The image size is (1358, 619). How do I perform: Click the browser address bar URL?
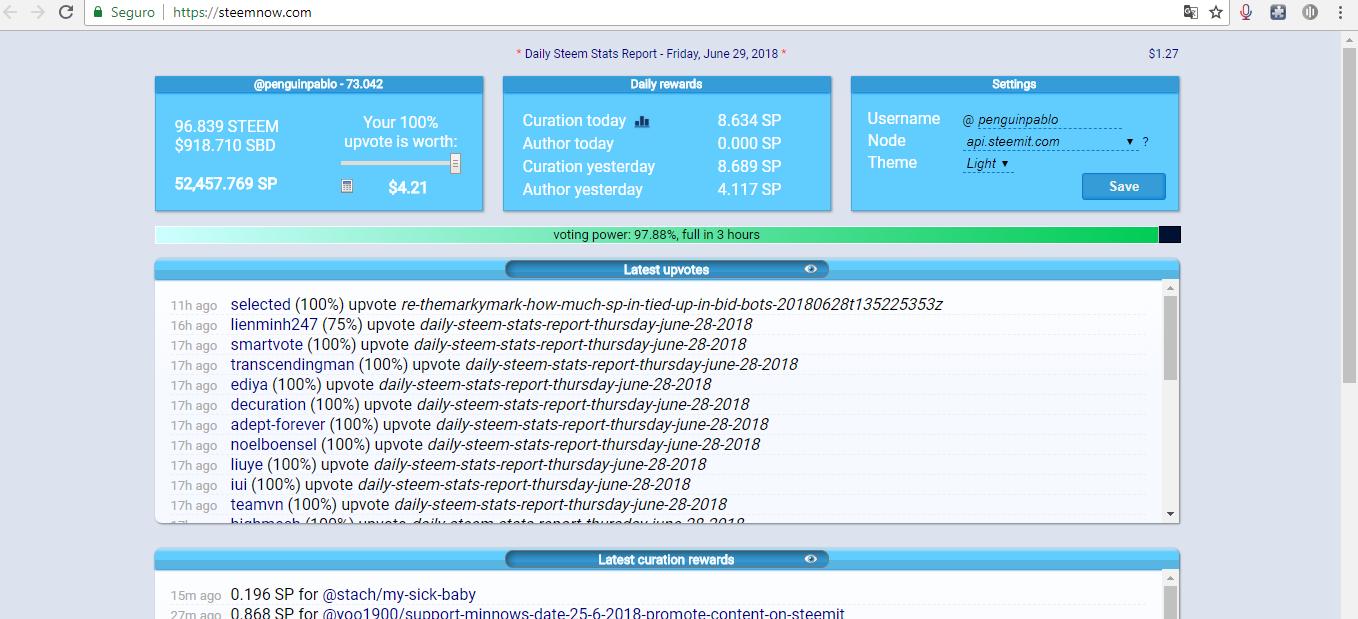pyautogui.click(x=242, y=13)
